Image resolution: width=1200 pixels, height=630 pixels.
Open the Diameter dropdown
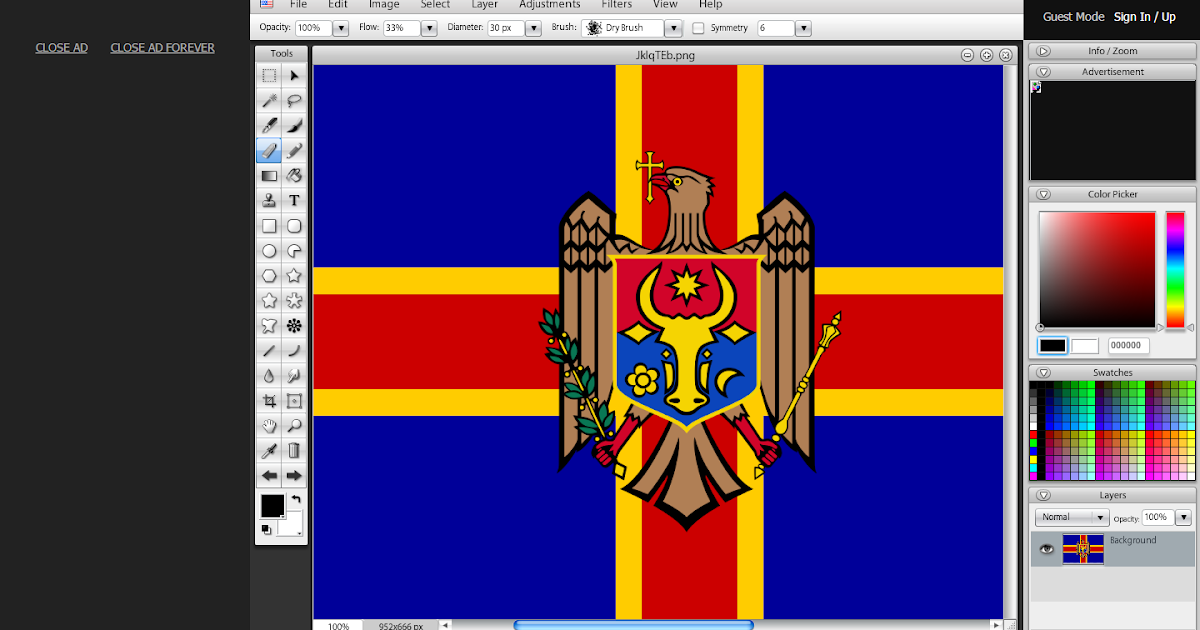[533, 28]
